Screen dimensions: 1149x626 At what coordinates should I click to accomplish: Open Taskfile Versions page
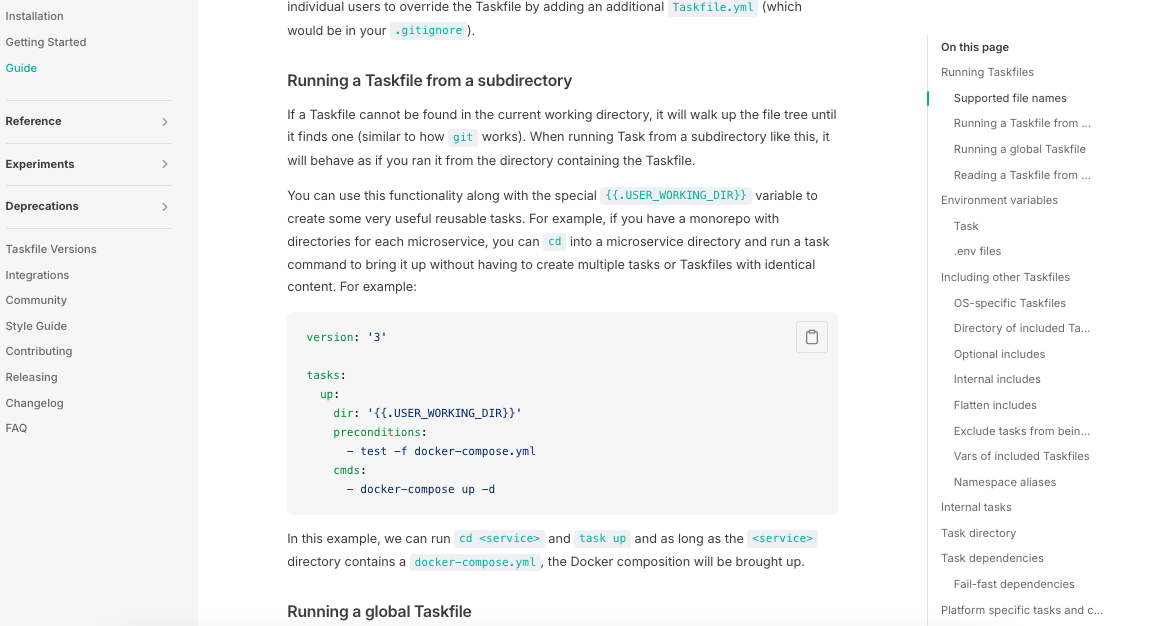click(x=51, y=249)
